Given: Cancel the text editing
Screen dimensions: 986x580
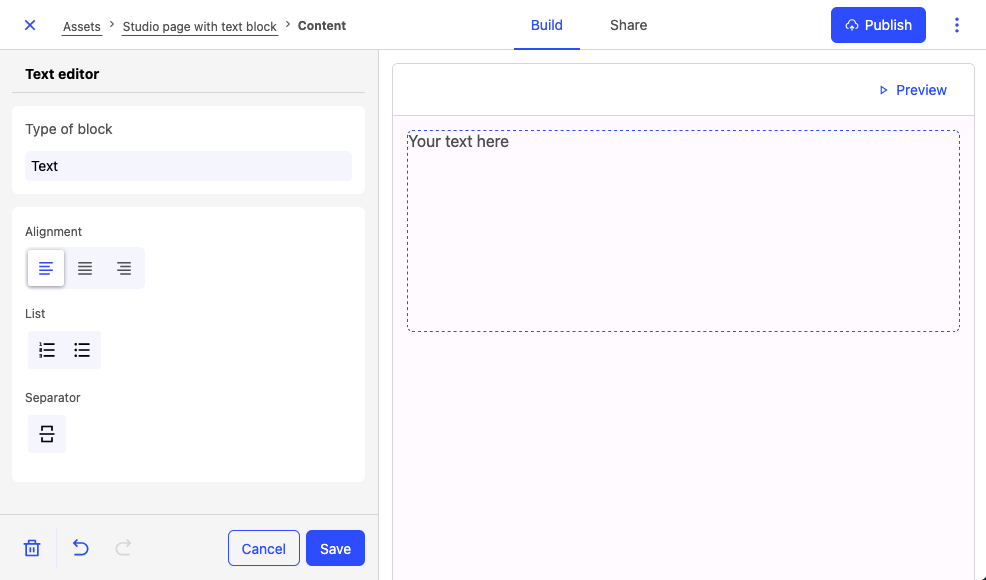Looking at the screenshot, I should (264, 548).
